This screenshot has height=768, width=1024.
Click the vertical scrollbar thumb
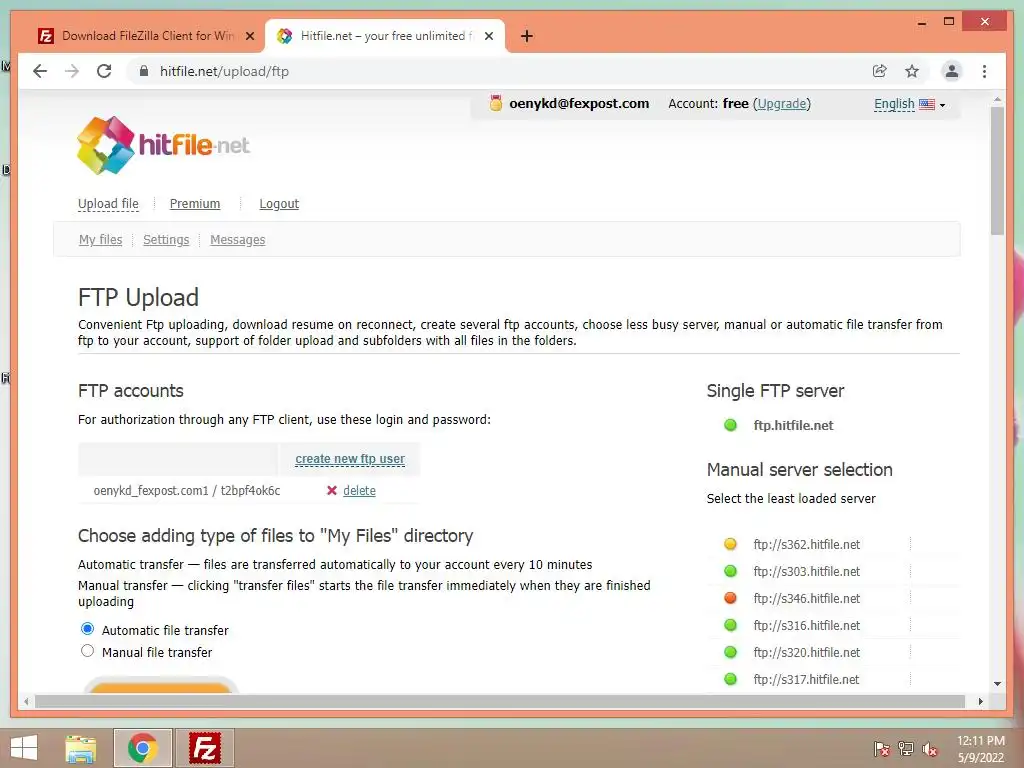coord(997,170)
